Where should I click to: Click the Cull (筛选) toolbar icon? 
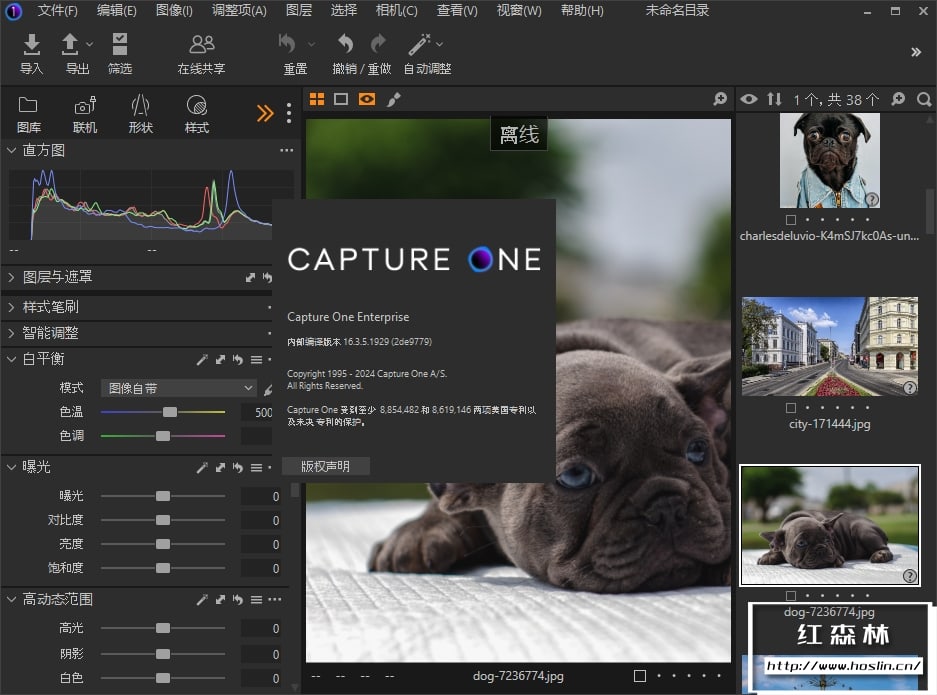(x=120, y=45)
